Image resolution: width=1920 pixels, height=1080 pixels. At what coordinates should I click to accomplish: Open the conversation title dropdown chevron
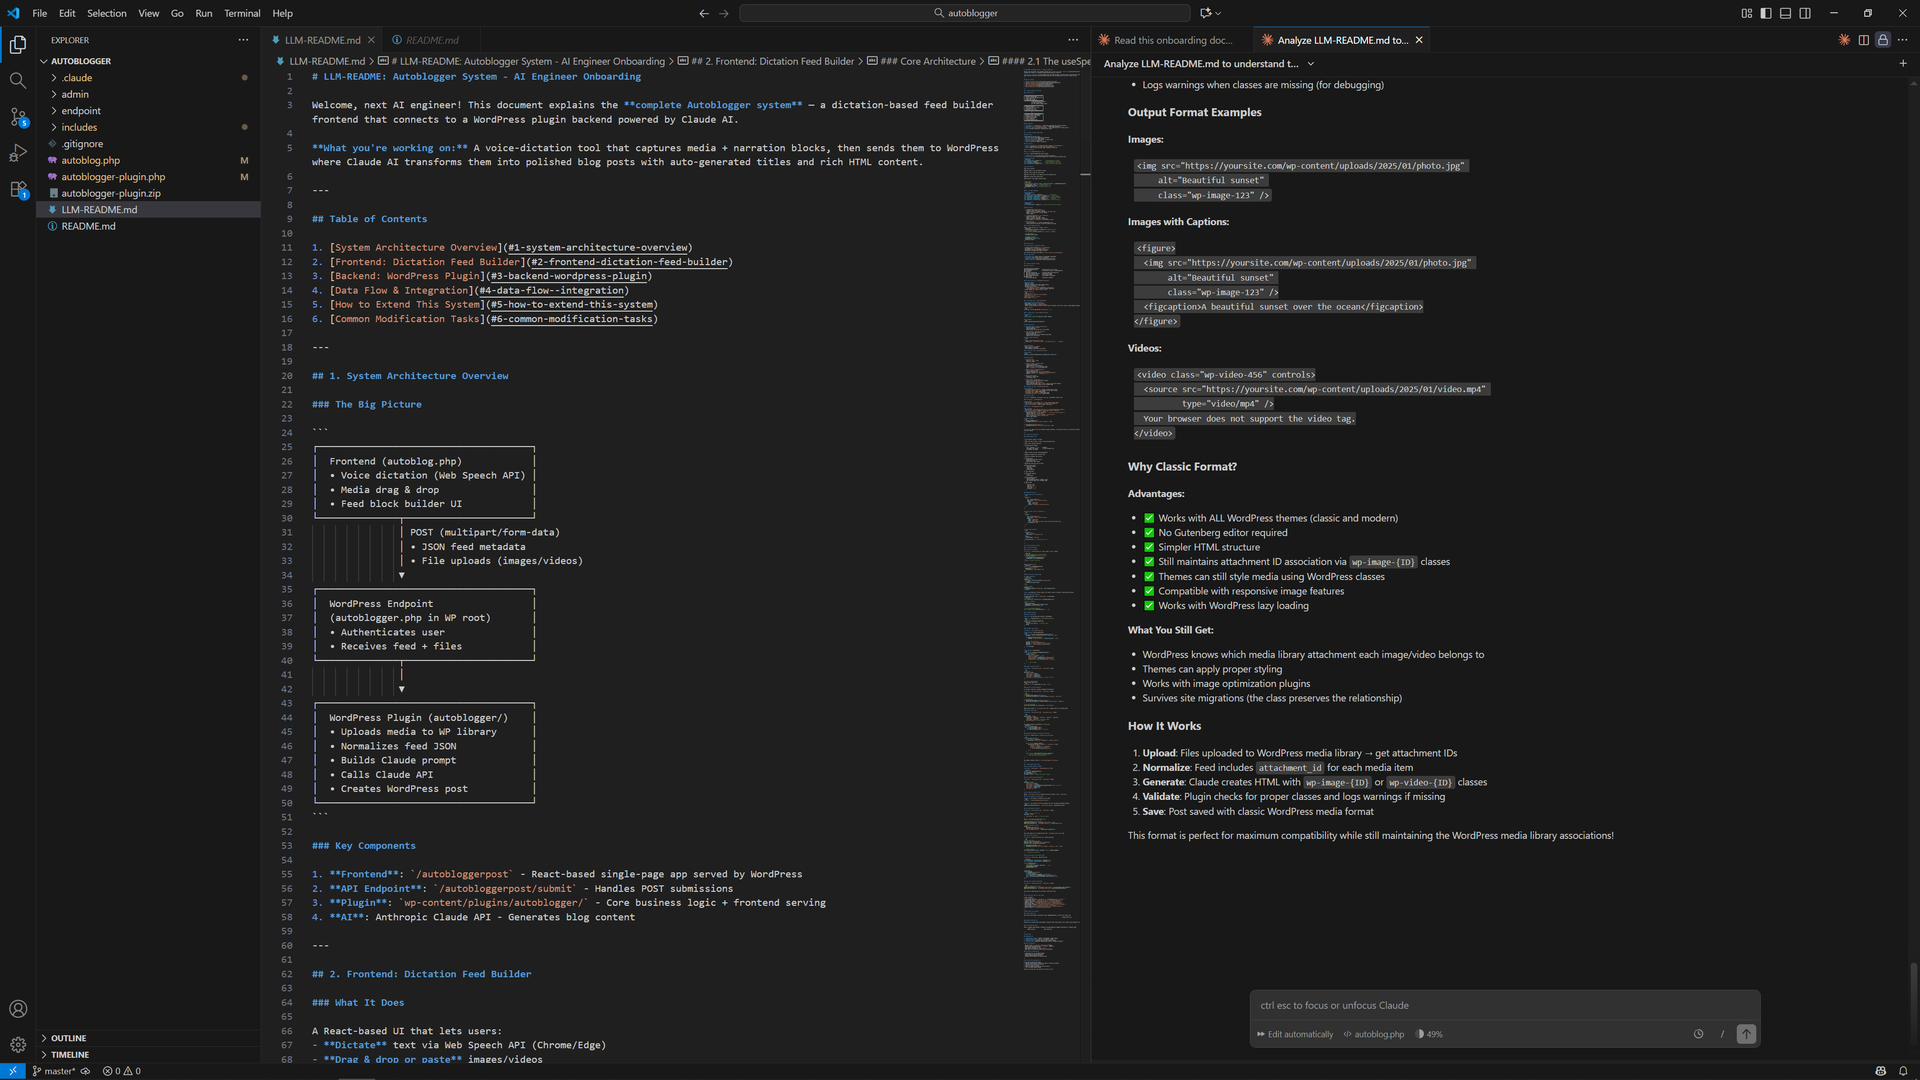1311,63
